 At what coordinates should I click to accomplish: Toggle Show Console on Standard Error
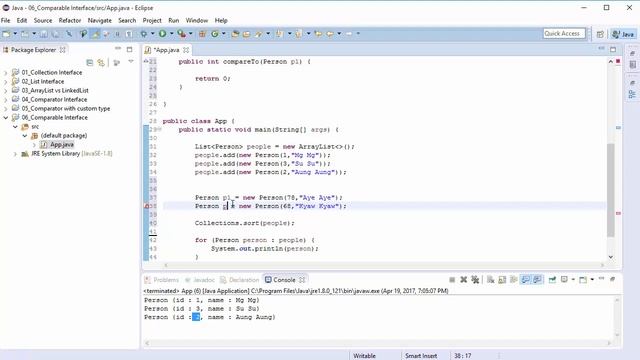(537, 280)
